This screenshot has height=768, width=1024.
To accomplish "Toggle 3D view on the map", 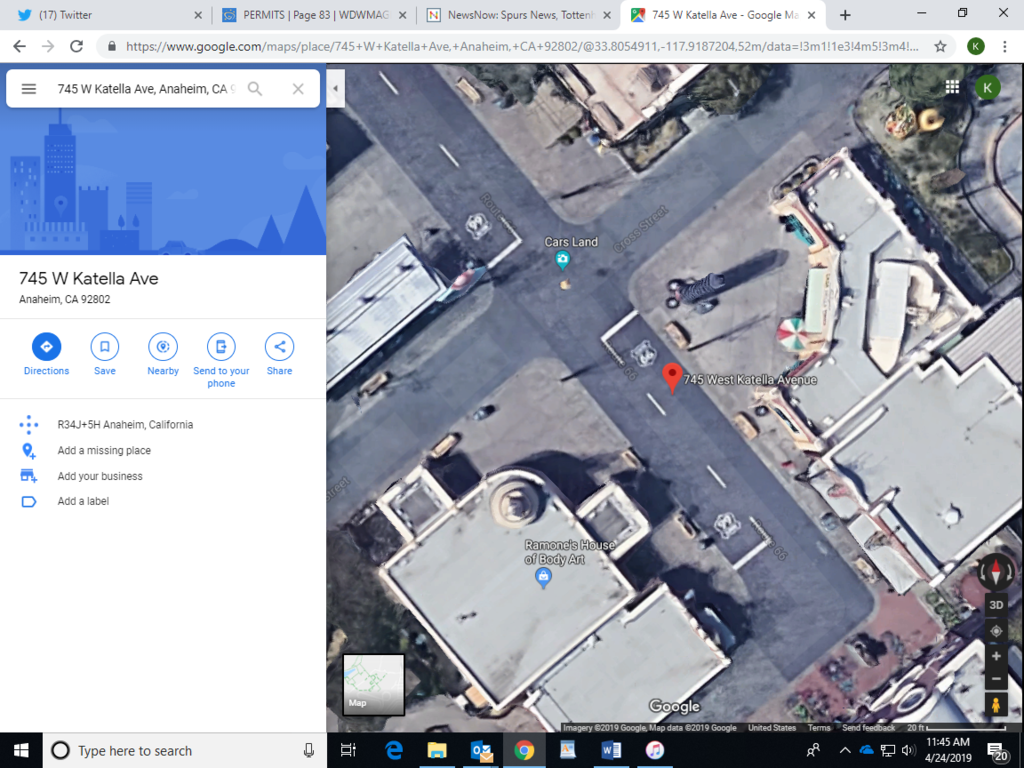I will [996, 605].
